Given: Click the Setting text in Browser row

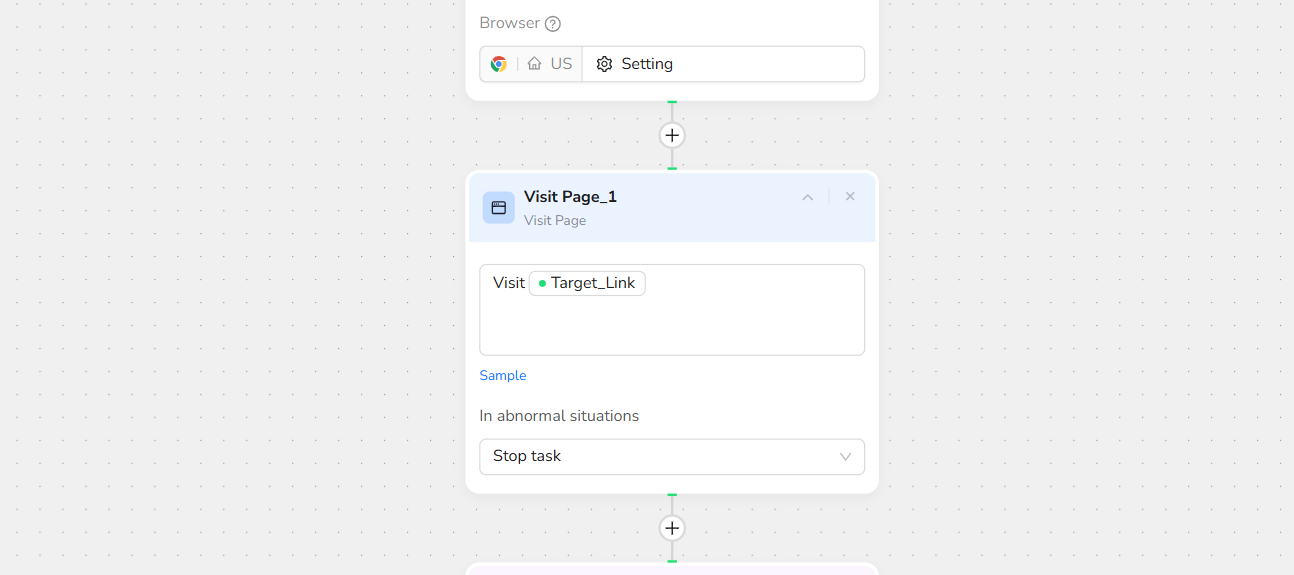Looking at the screenshot, I should click(647, 64).
